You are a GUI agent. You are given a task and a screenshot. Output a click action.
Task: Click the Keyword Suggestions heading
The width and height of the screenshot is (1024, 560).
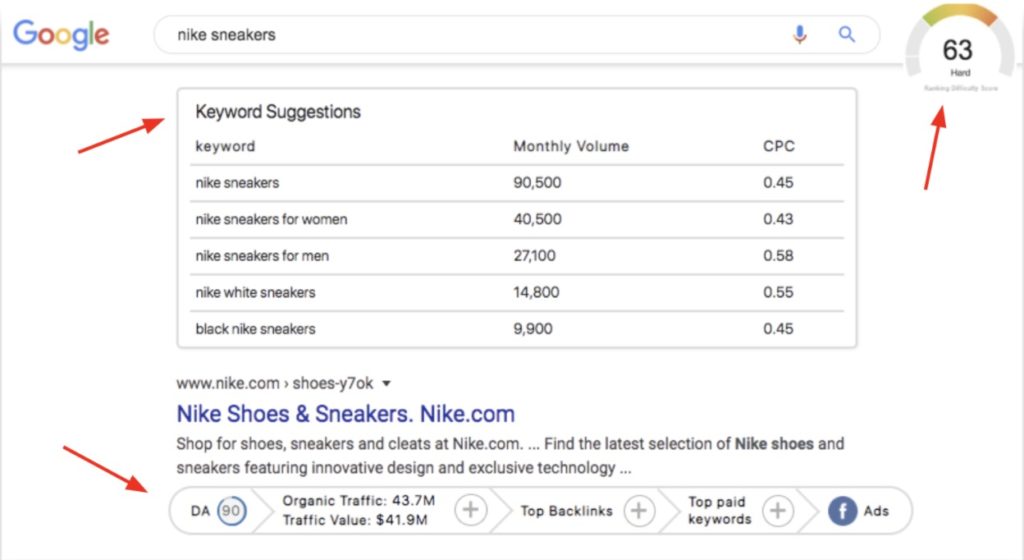[x=278, y=112]
